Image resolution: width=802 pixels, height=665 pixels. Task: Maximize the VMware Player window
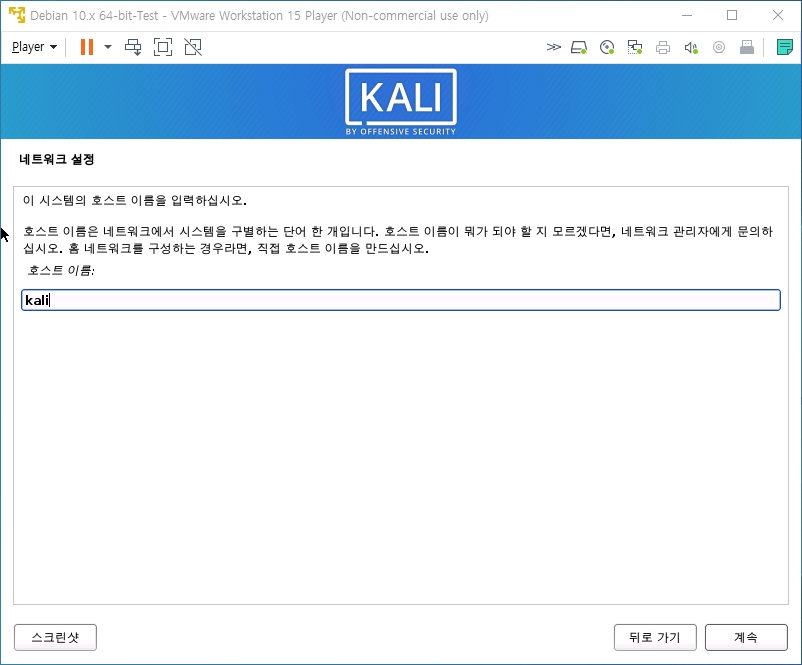point(732,15)
